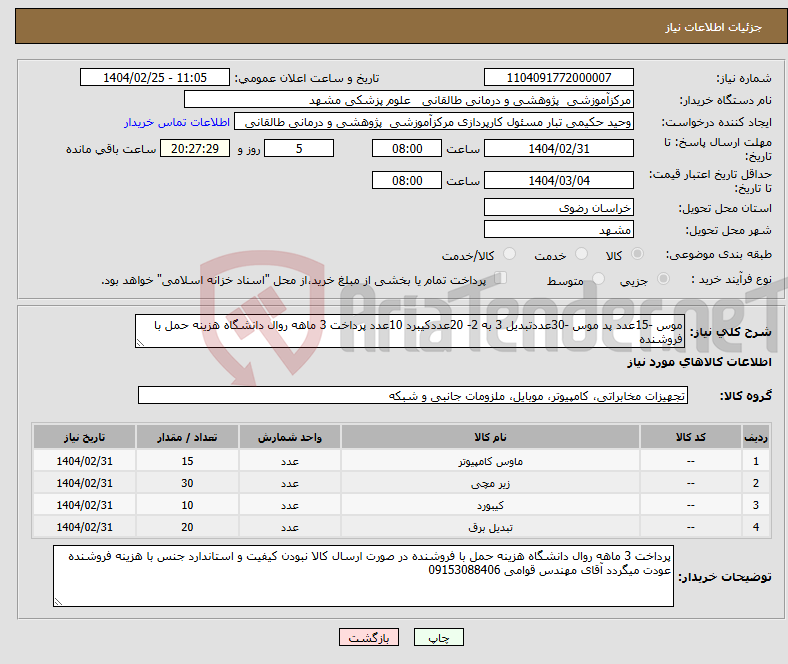
Task: Click quantity 10 in the کیبورد row
Action: [x=187, y=505]
